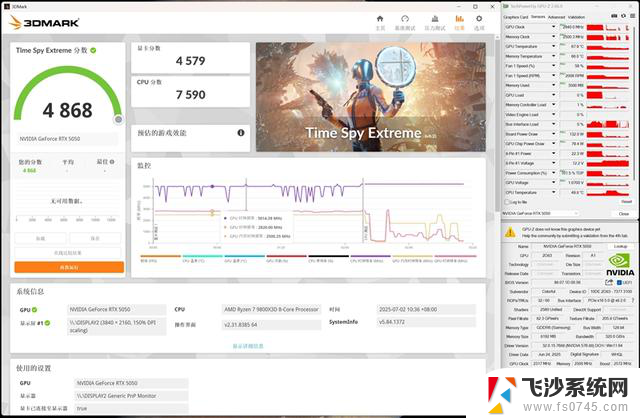Switch to the Validation tab in GPU-Z
Image resolution: width=640 pixels, height=418 pixels.
click(576, 17)
